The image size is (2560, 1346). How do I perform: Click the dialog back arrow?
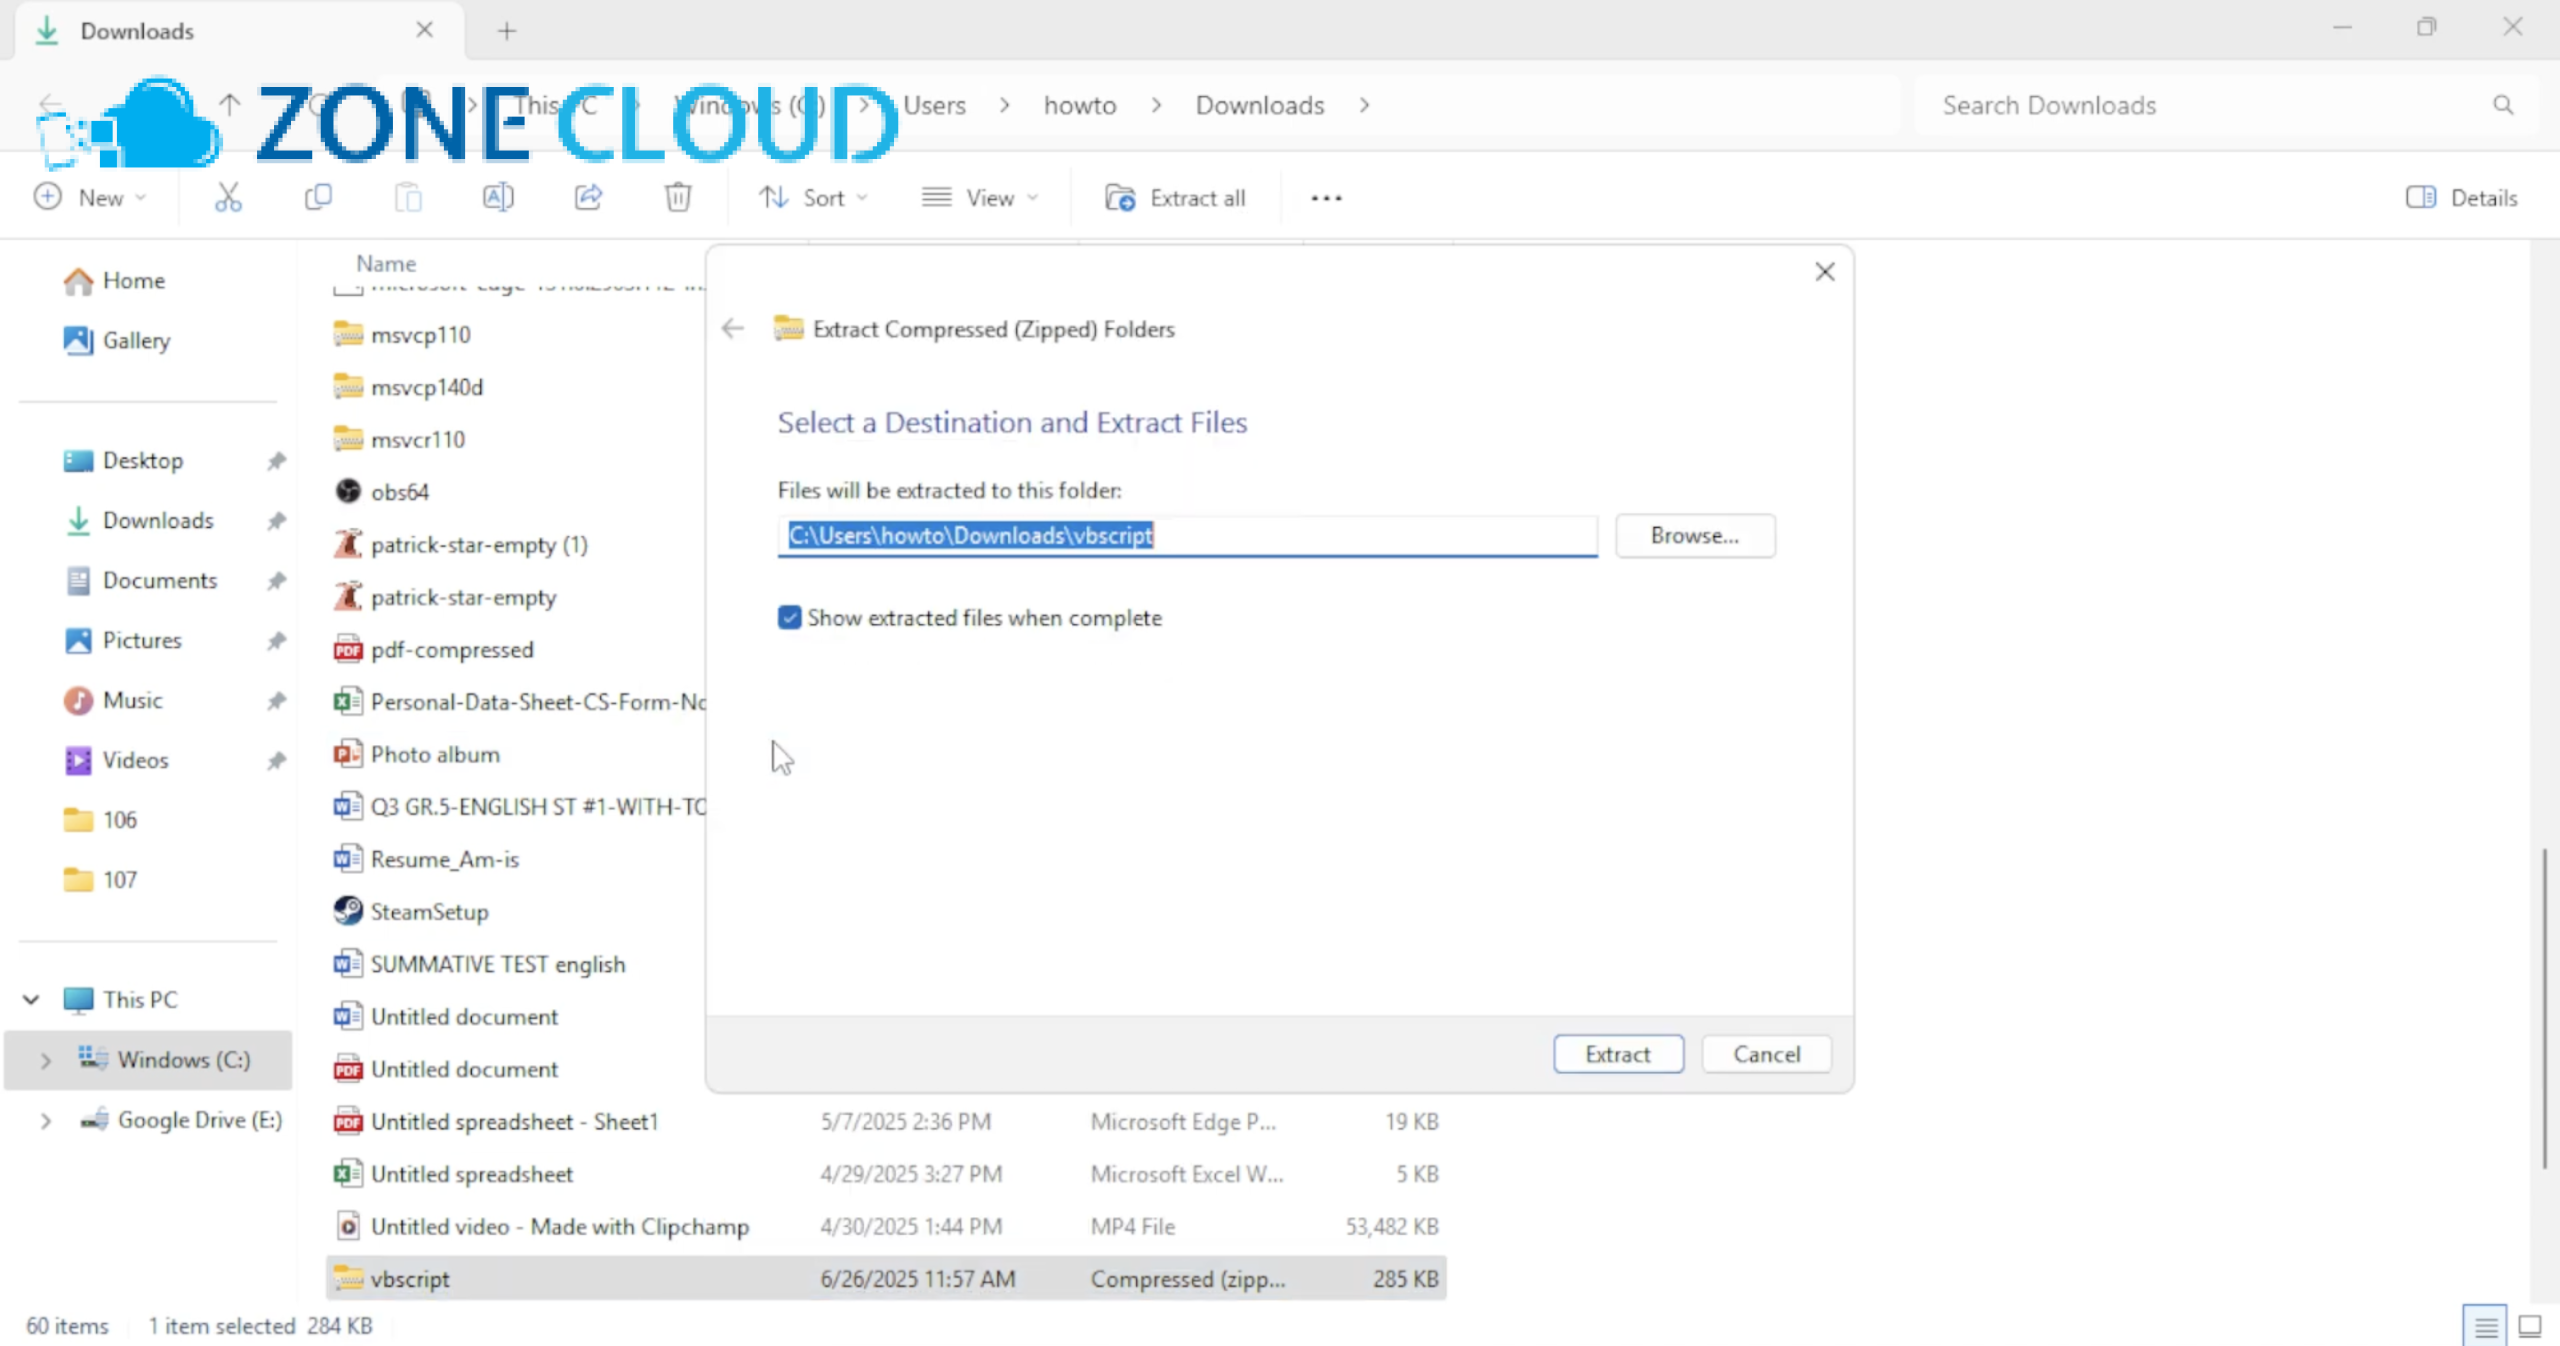click(733, 329)
